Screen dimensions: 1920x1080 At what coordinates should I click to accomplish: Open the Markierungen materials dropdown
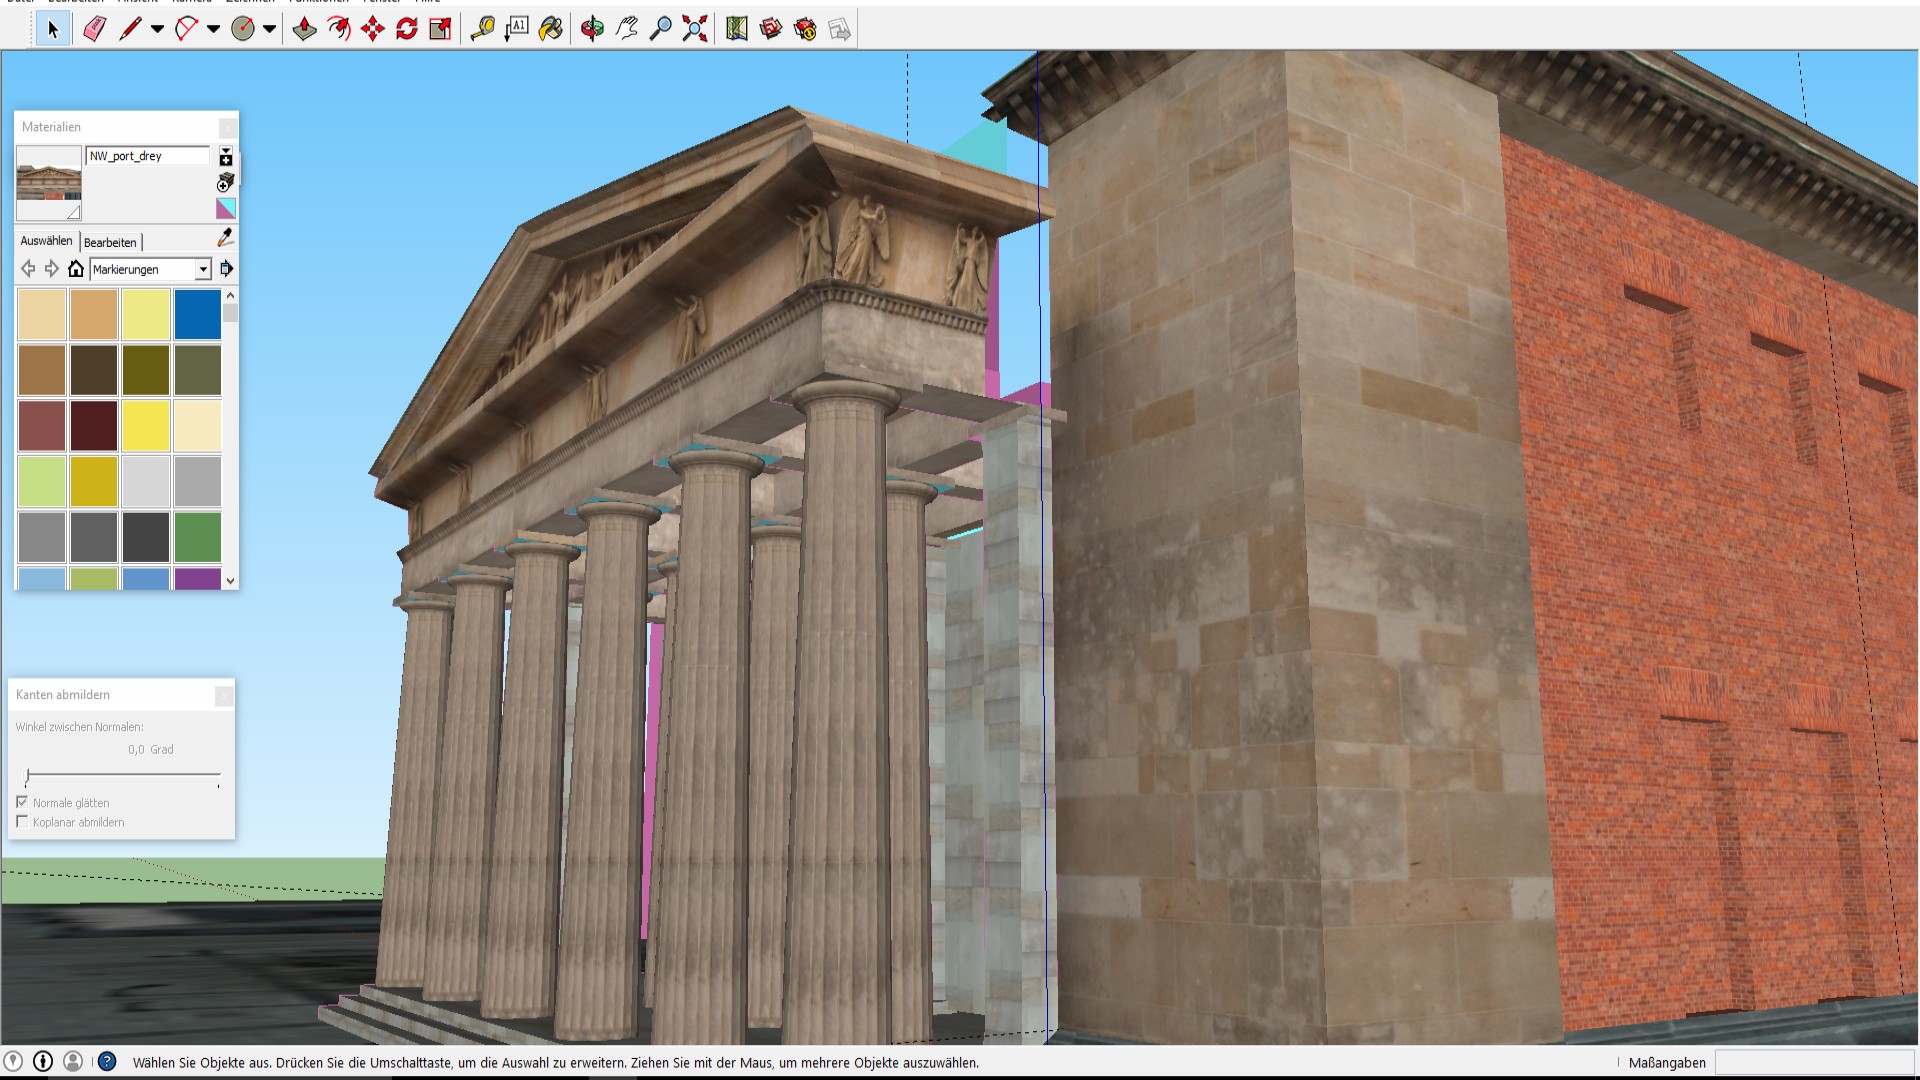tap(150, 269)
